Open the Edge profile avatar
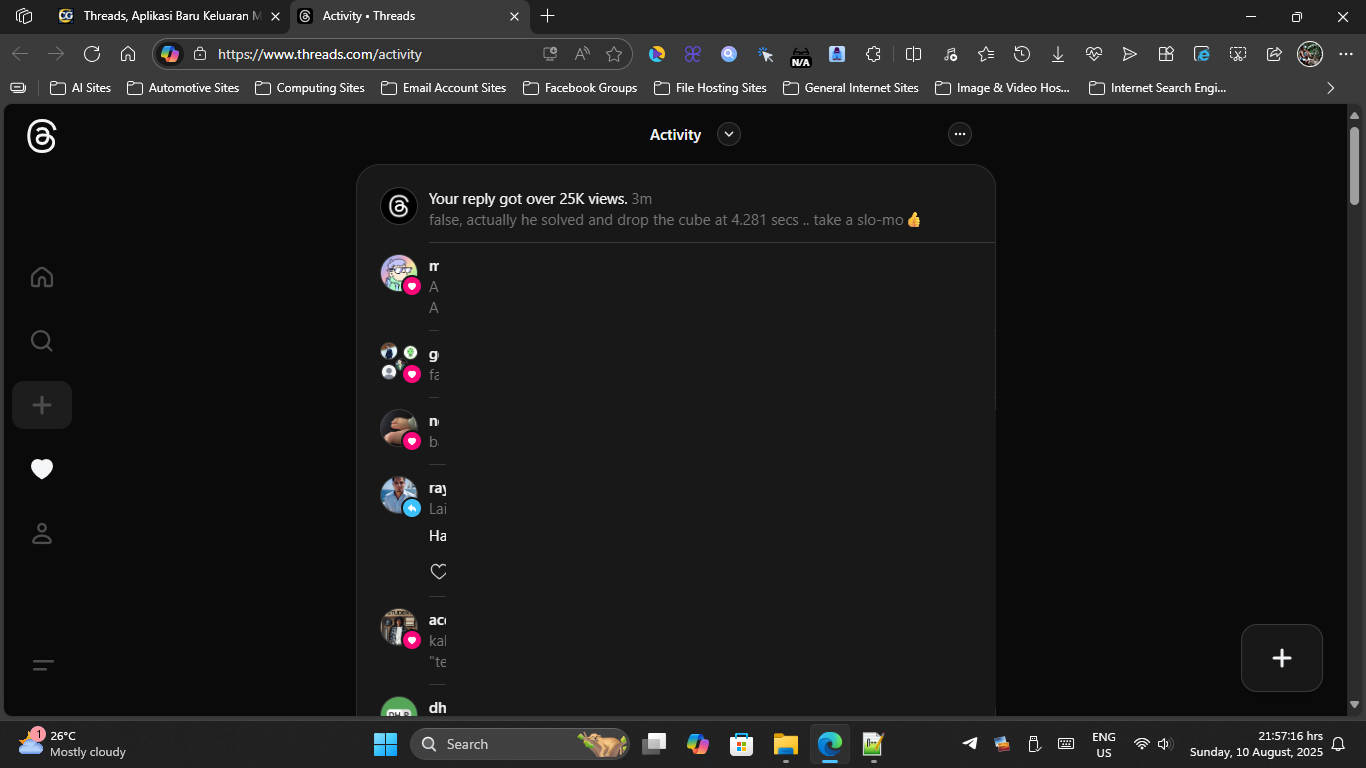Screen dimensions: 1366x768 coord(1310,54)
